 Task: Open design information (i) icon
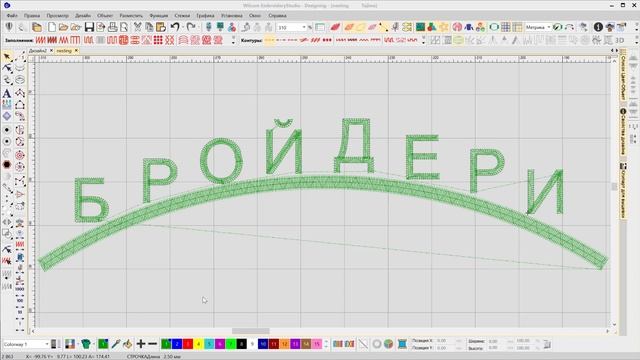click(598, 27)
